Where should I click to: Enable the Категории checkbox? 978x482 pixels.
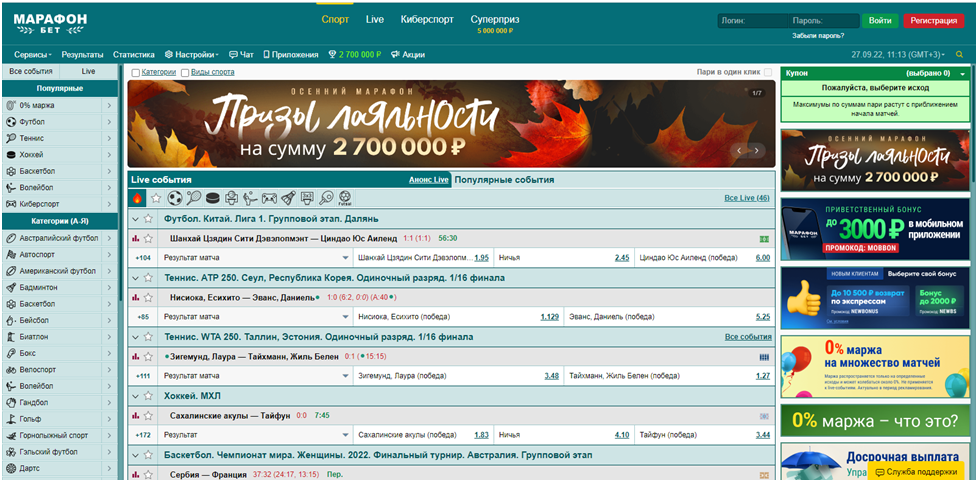click(136, 72)
